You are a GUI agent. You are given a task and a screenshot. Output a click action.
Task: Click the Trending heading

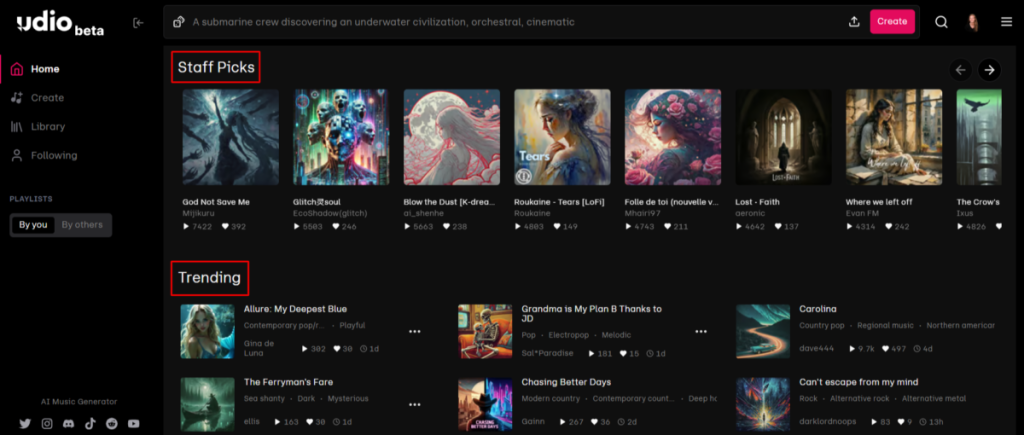pos(210,278)
